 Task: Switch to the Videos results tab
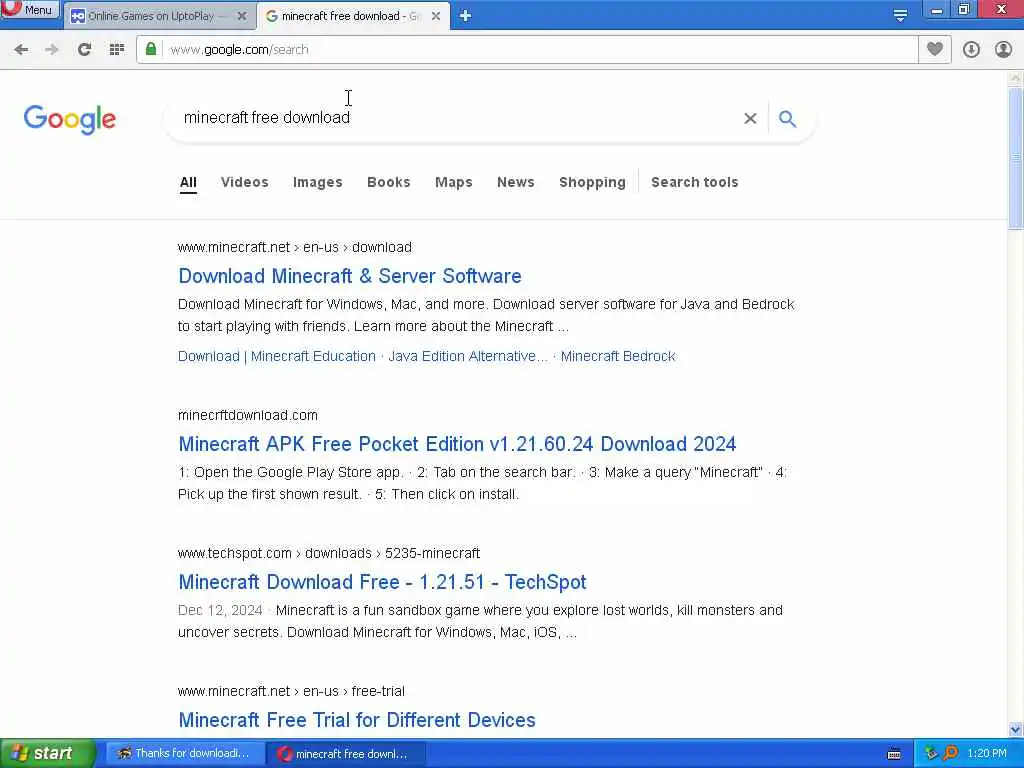(245, 182)
